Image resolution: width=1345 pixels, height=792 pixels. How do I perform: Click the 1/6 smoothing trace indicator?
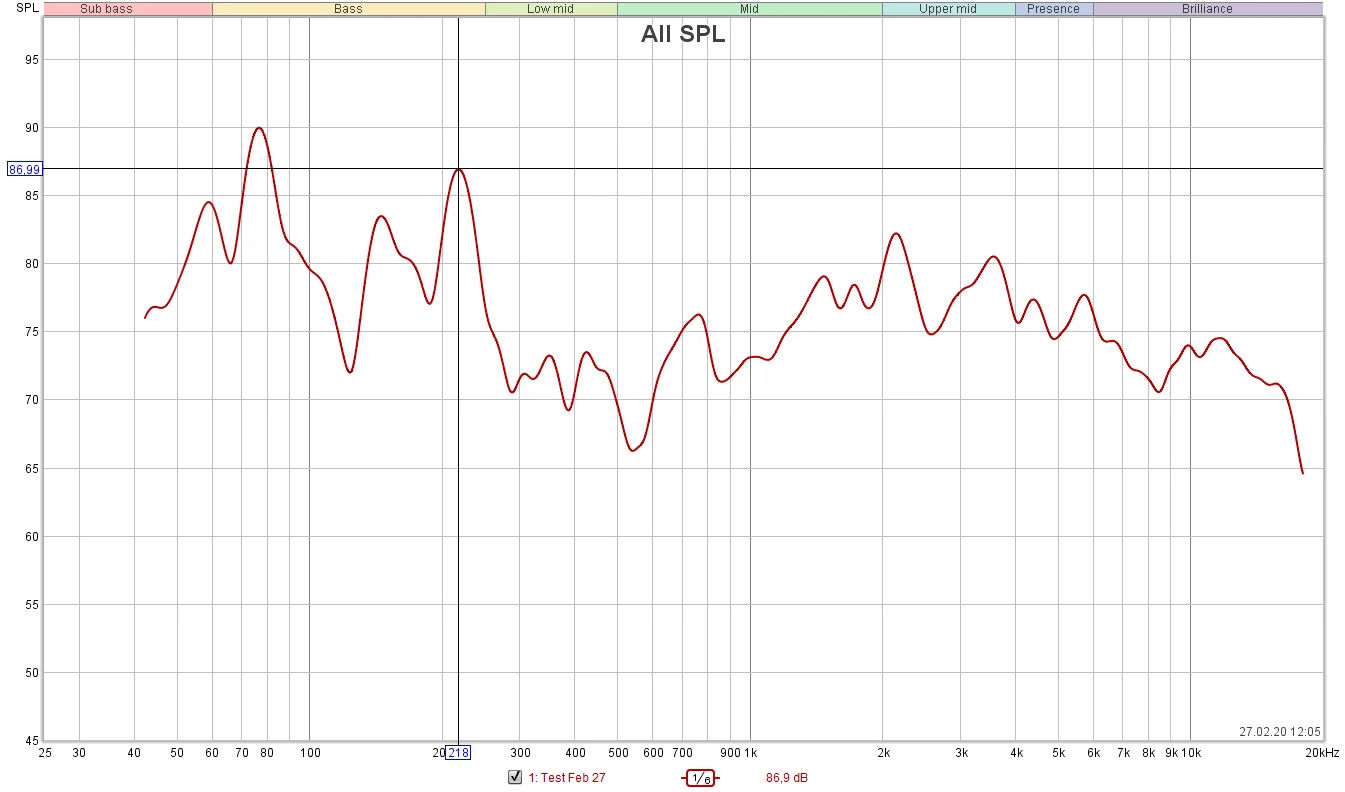pos(700,778)
